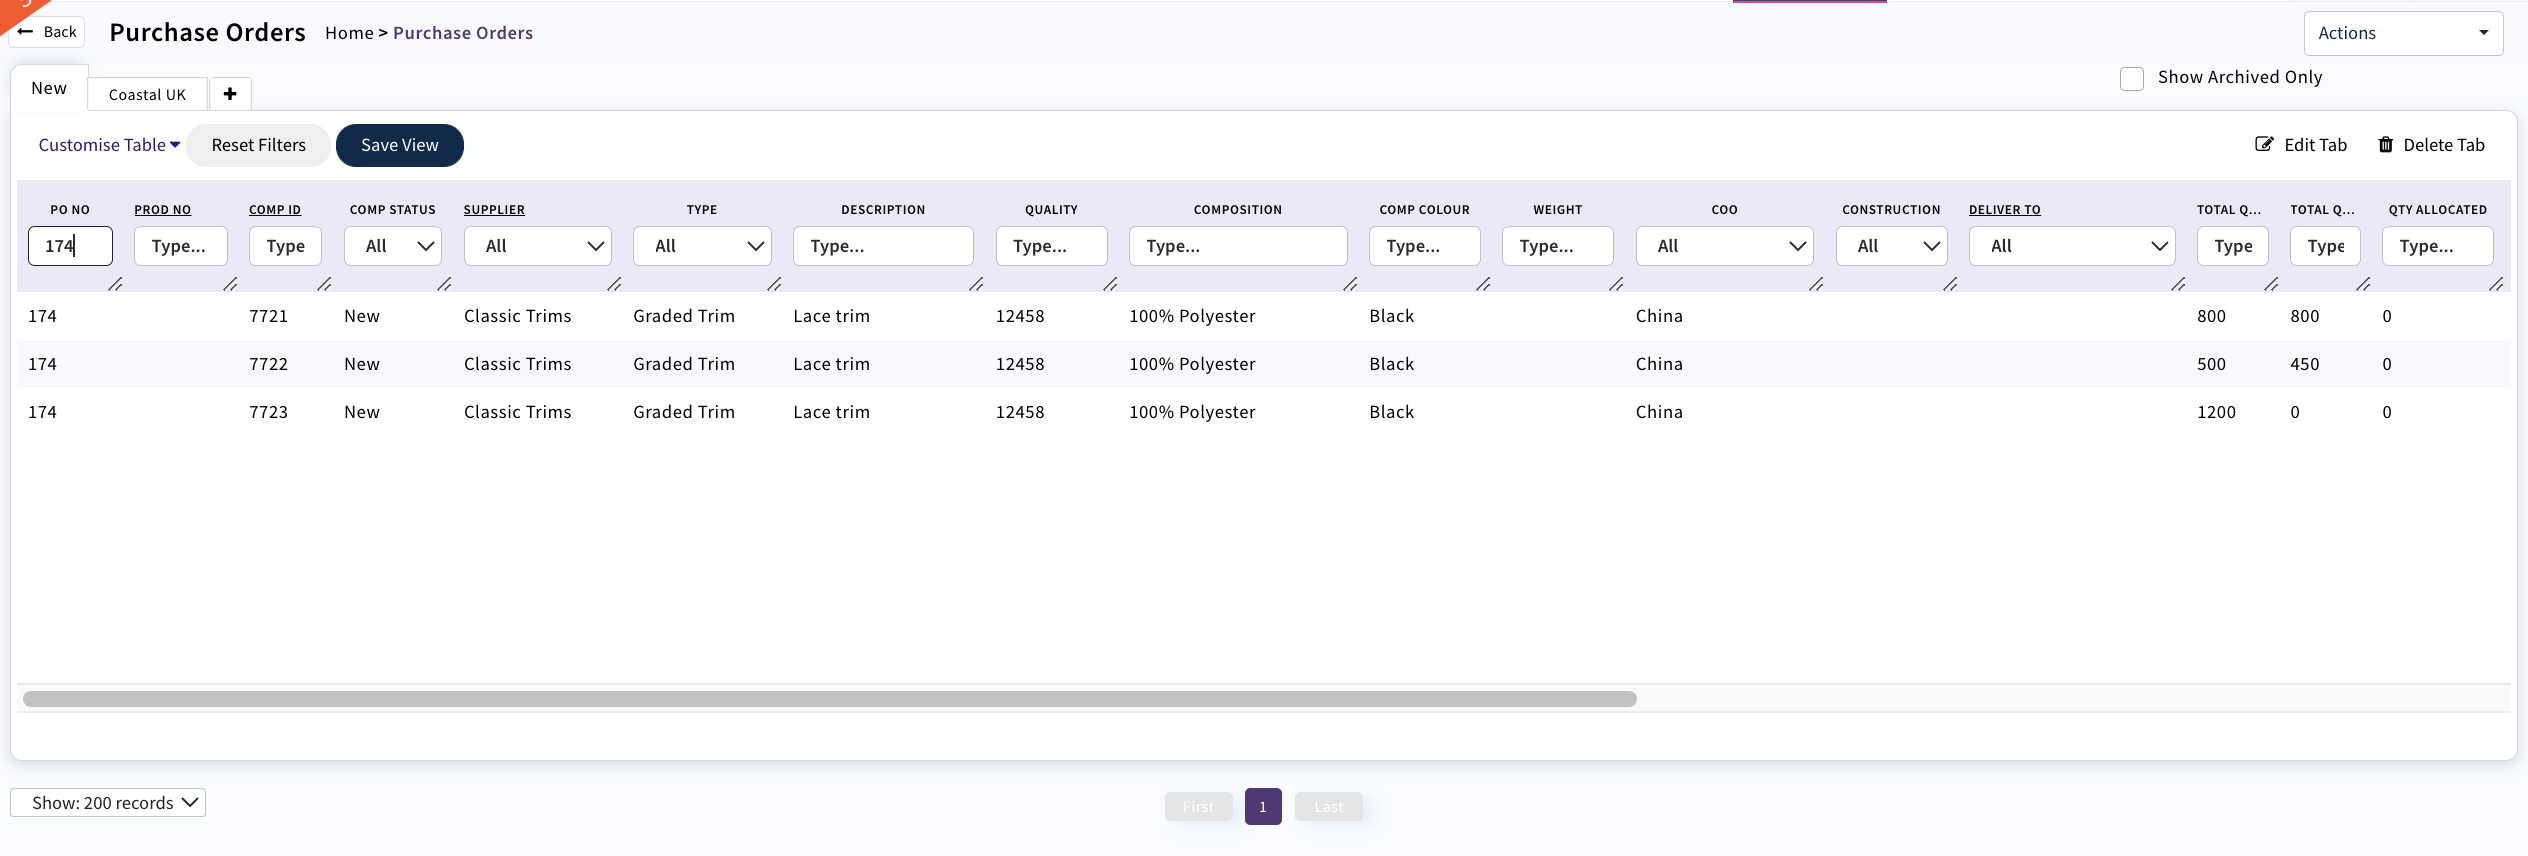Click resize handle under COMPOSITION column
The height and width of the screenshot is (856, 2528).
[1350, 285]
